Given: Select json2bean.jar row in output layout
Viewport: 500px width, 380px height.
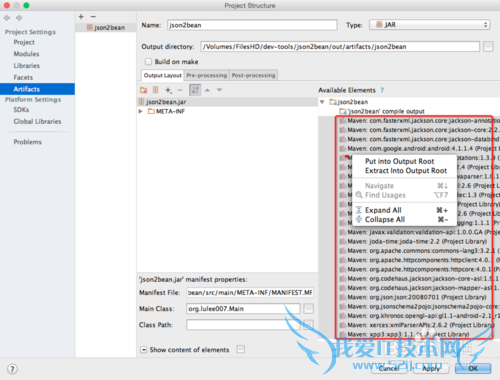Looking at the screenshot, I should click(x=227, y=102).
